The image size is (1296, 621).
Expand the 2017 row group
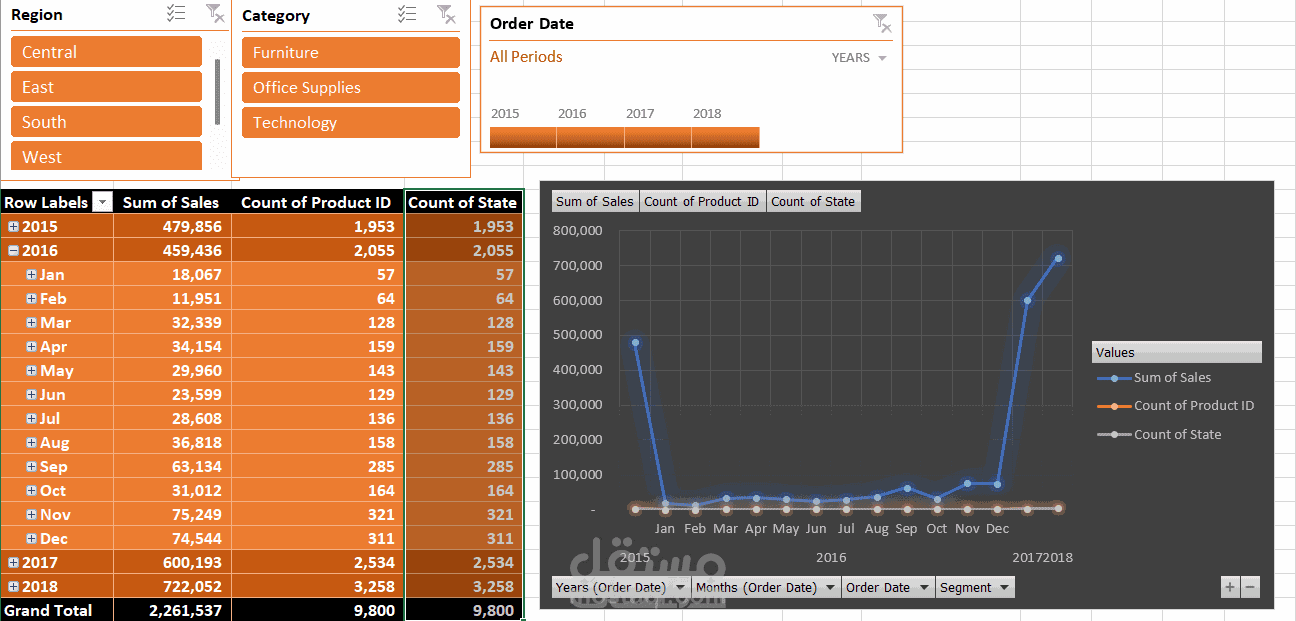coord(13,563)
